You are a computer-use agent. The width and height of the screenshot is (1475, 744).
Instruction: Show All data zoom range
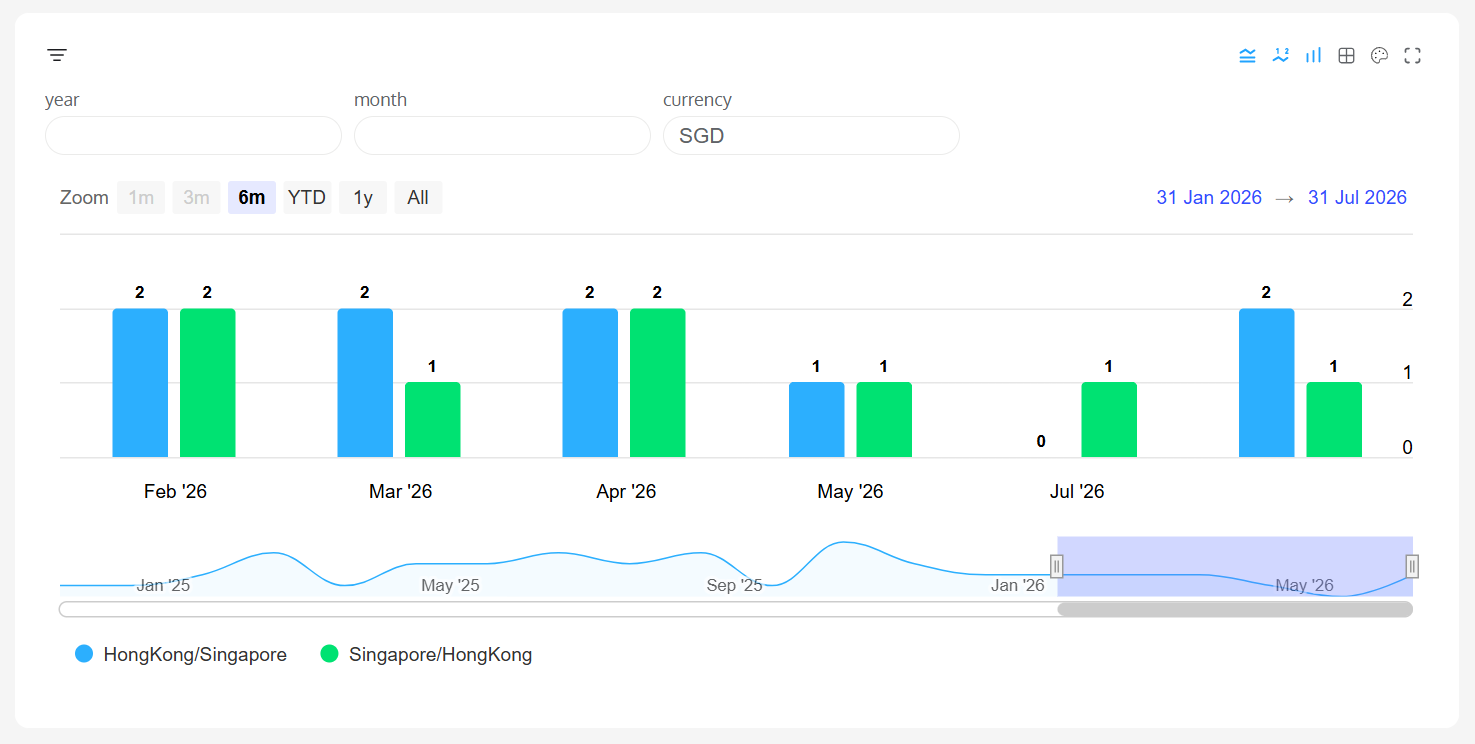tap(418, 198)
